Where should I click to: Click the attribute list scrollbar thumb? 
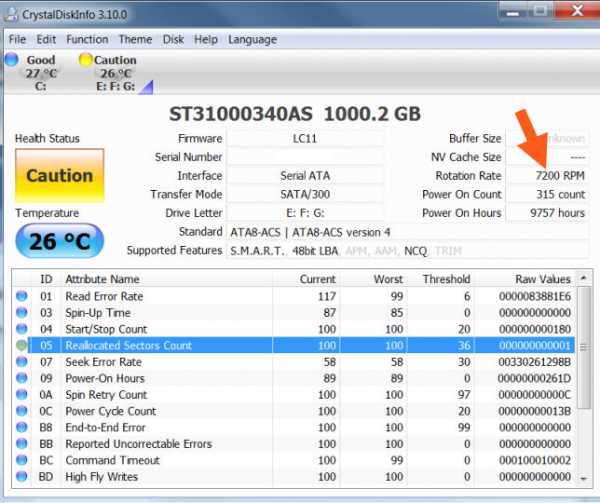click(x=584, y=347)
